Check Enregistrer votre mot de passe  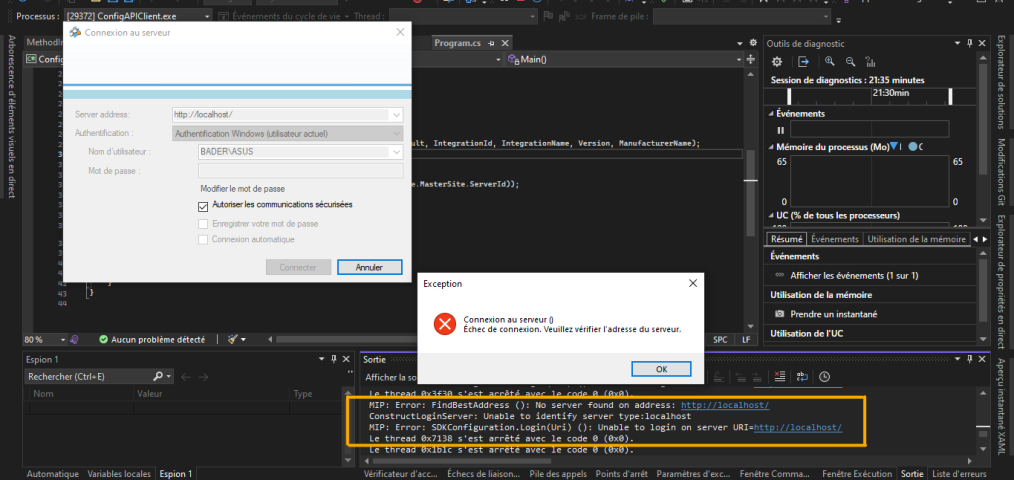(204, 224)
